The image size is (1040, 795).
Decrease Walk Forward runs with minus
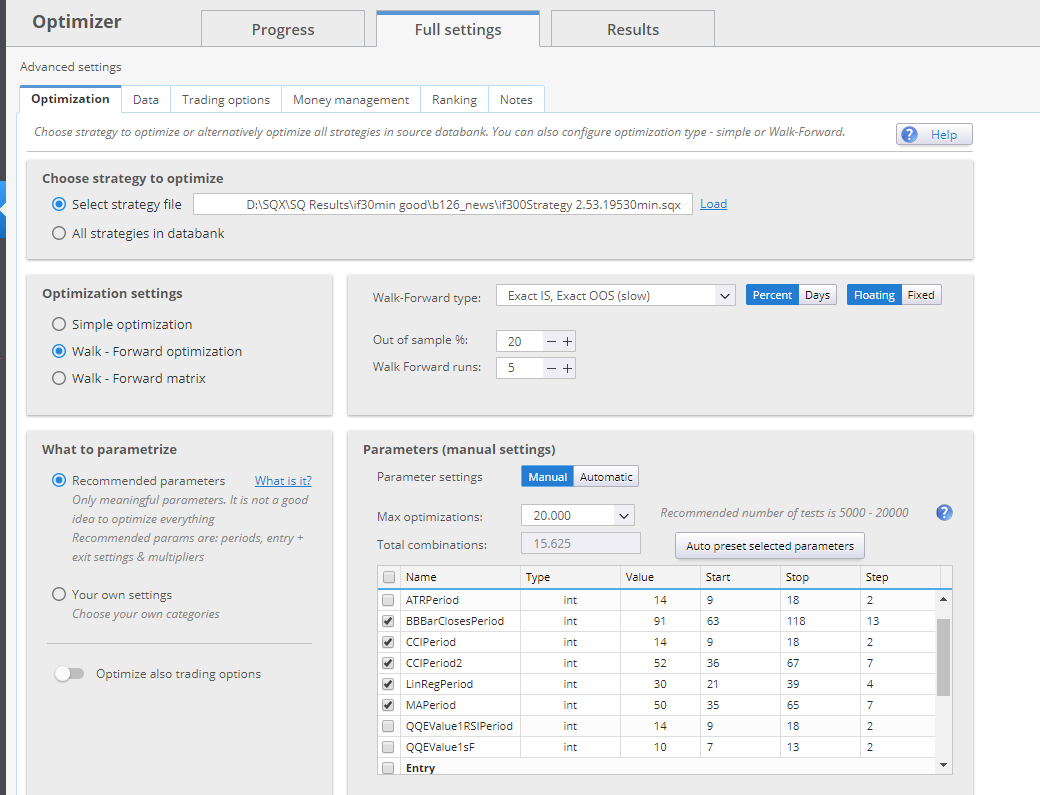pos(551,368)
